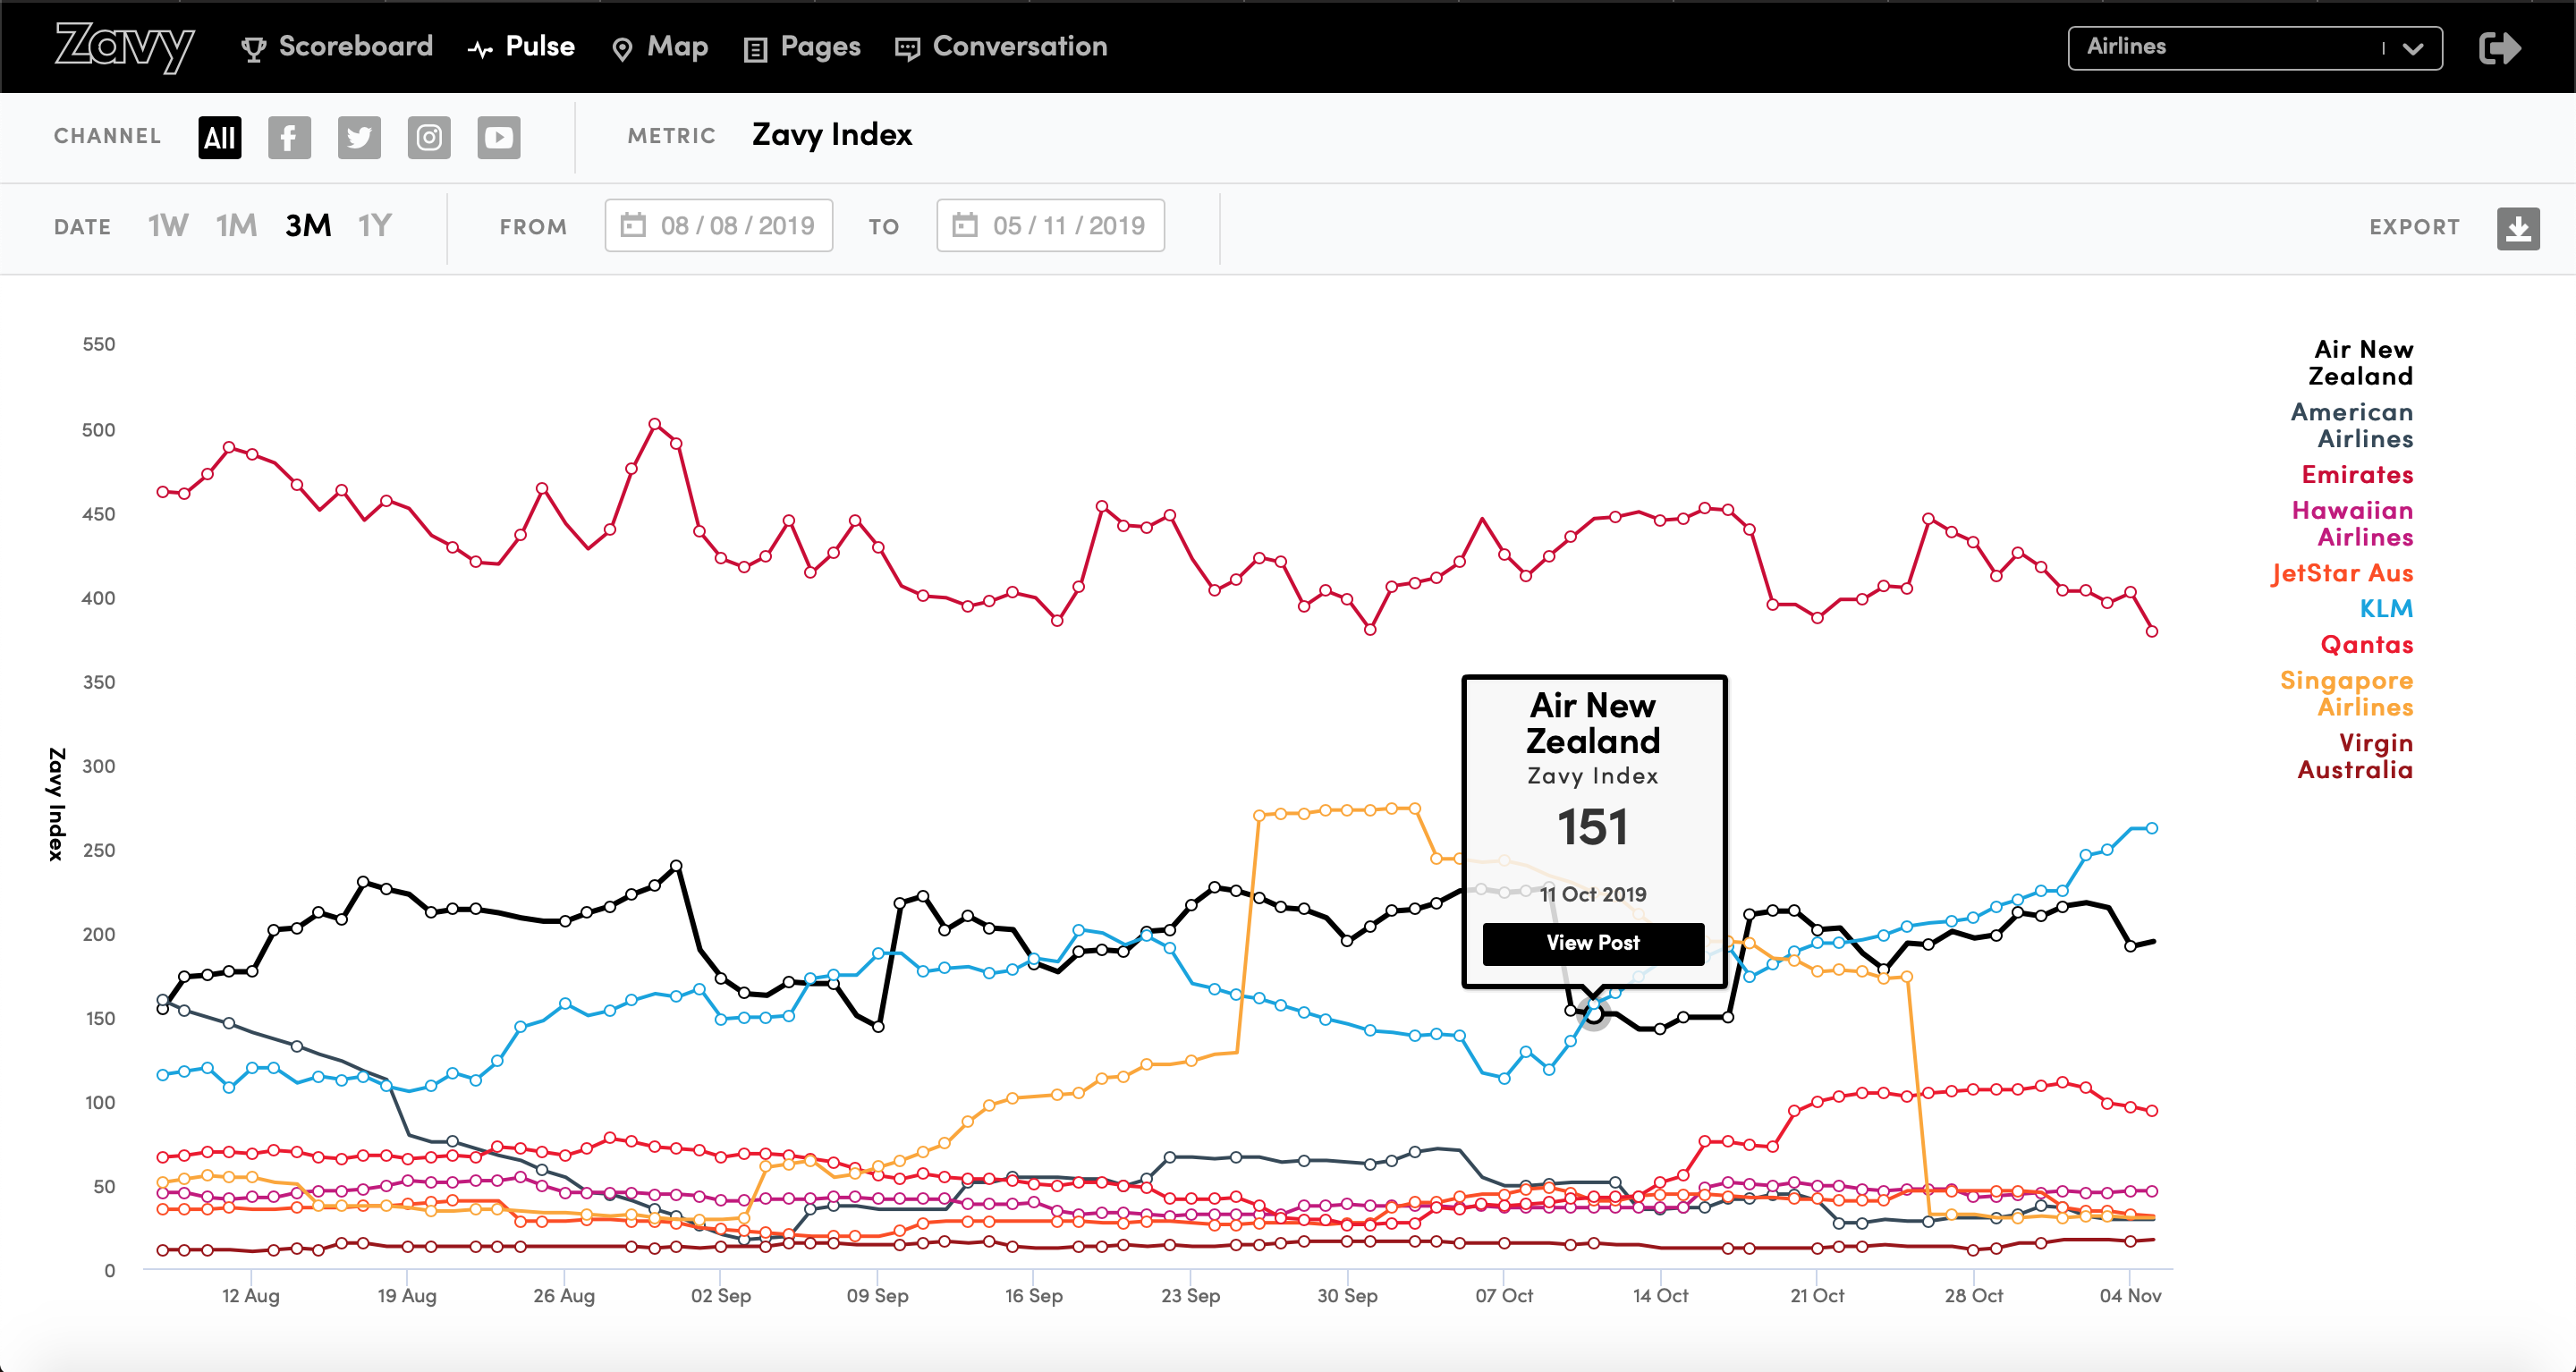The width and height of the screenshot is (2576, 1372).
Task: Filter channel by Instagram icon
Action: tap(429, 137)
